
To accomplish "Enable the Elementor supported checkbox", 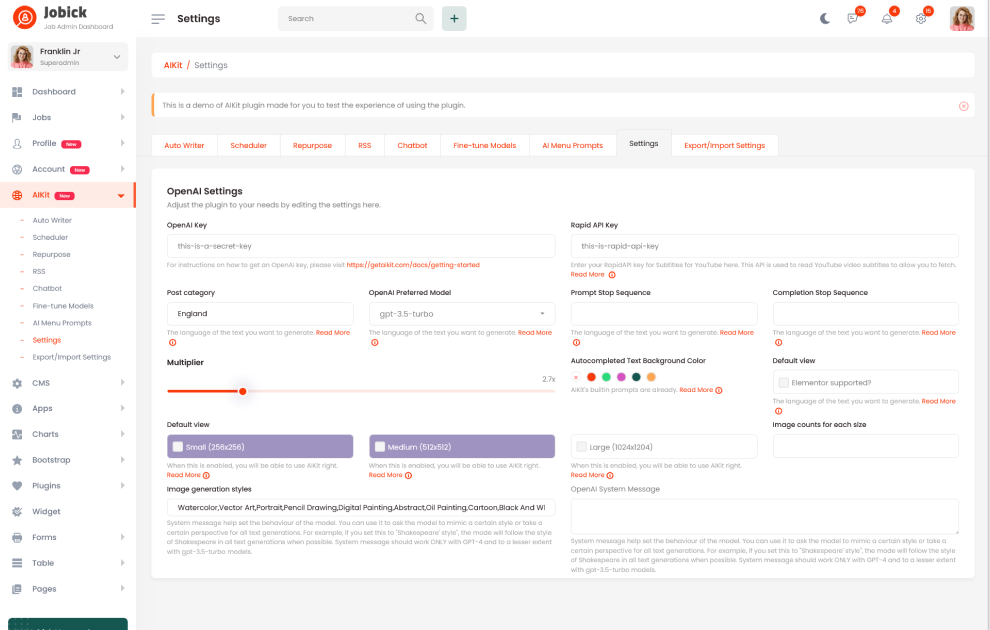I will (783, 382).
